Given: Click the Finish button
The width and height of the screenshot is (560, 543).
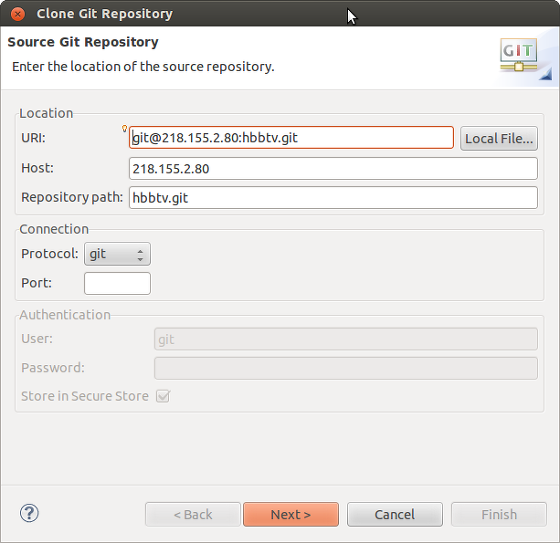Looking at the screenshot, I should 499,514.
